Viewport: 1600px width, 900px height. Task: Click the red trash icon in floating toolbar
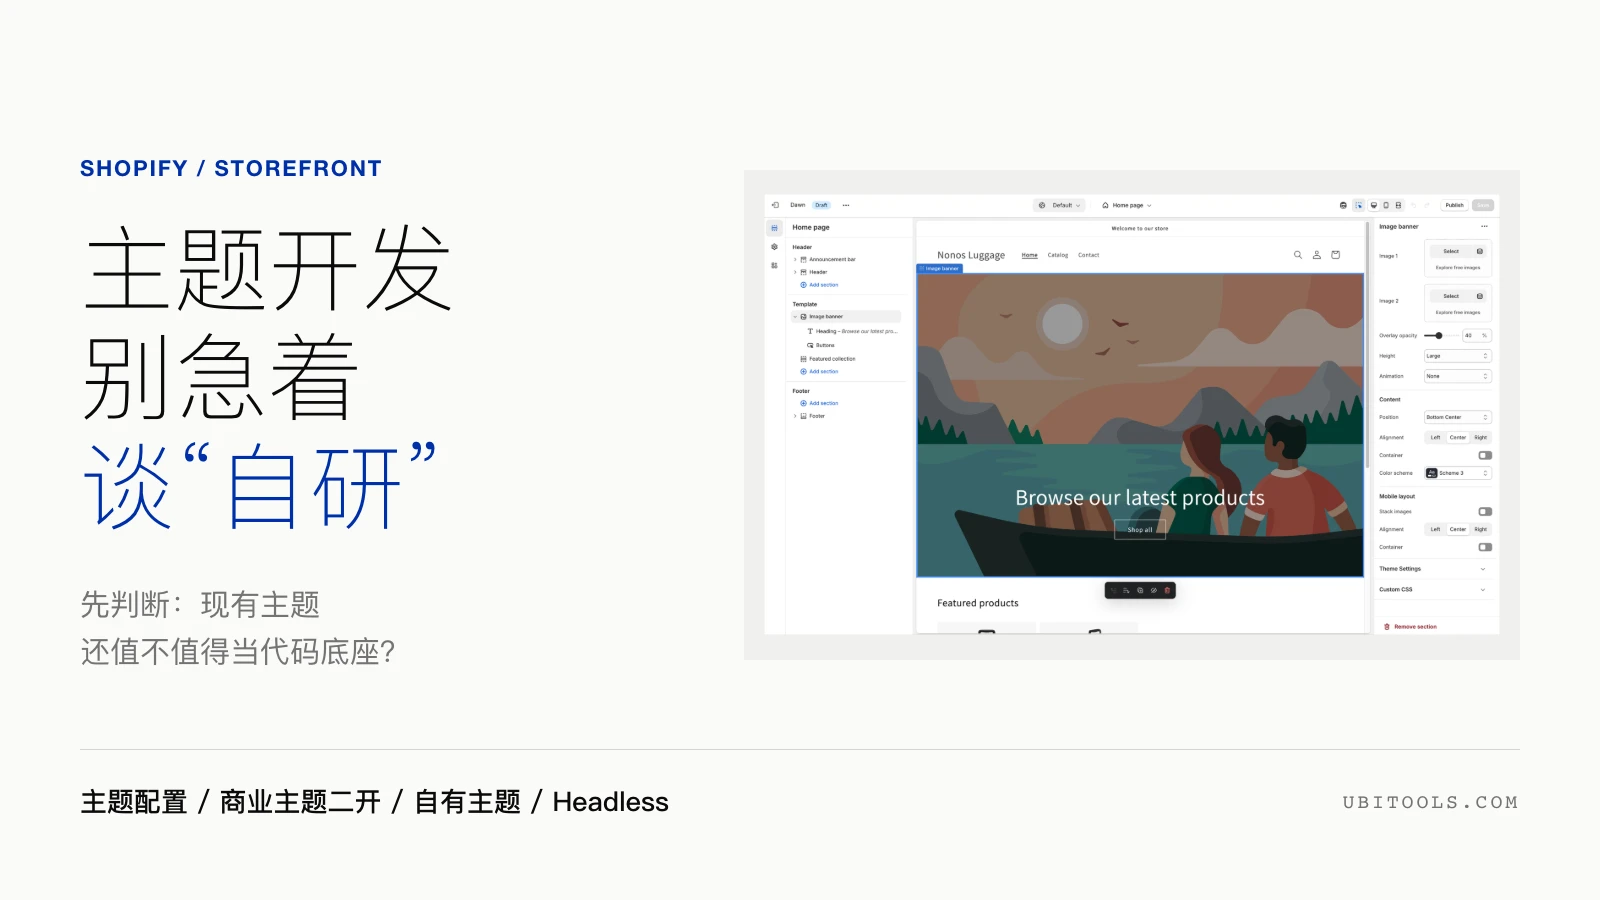(1167, 591)
